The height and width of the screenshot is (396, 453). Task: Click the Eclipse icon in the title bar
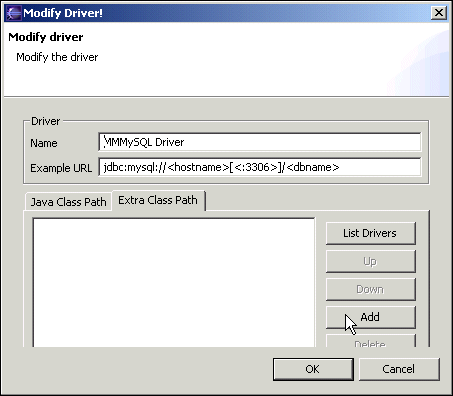click(14, 13)
